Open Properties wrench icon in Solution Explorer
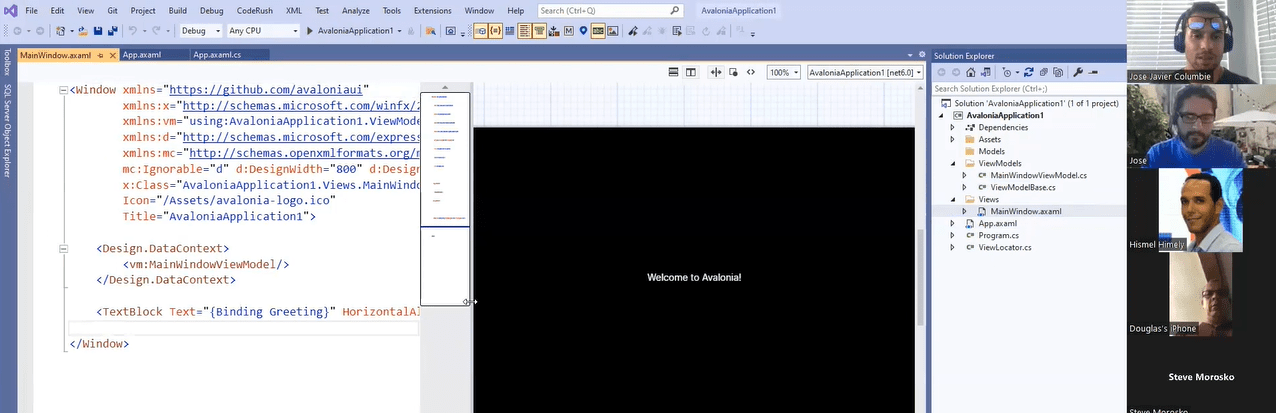 [1079, 72]
